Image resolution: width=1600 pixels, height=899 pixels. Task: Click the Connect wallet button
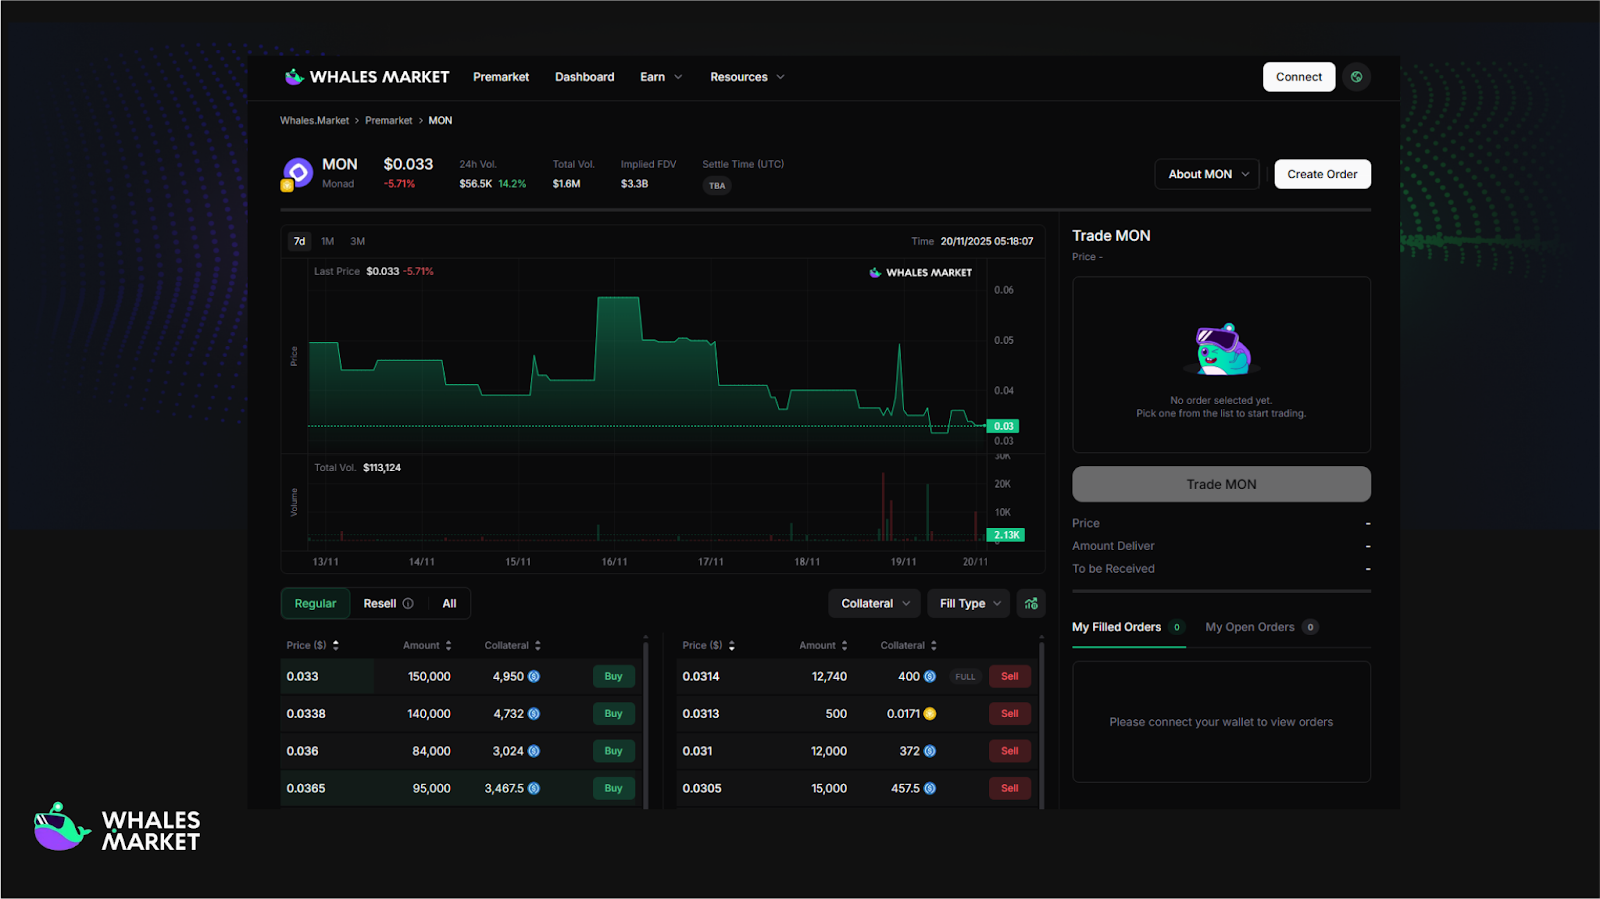tap(1299, 77)
